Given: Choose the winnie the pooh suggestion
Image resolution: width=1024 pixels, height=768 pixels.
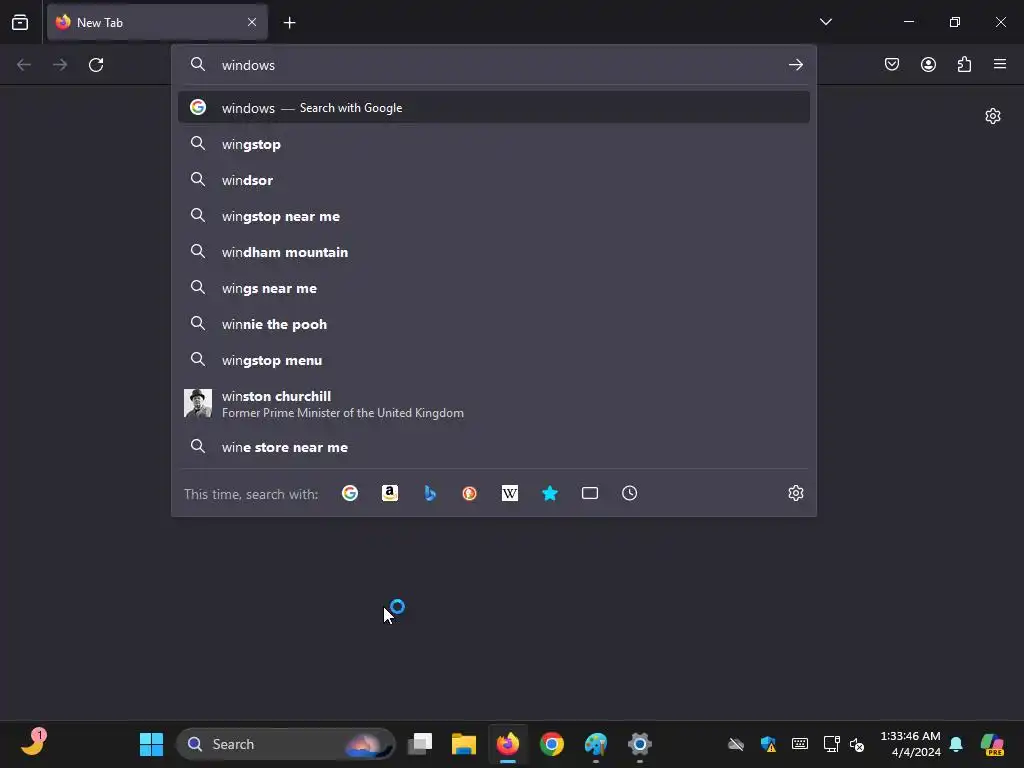Looking at the screenshot, I should pyautogui.click(x=494, y=324).
